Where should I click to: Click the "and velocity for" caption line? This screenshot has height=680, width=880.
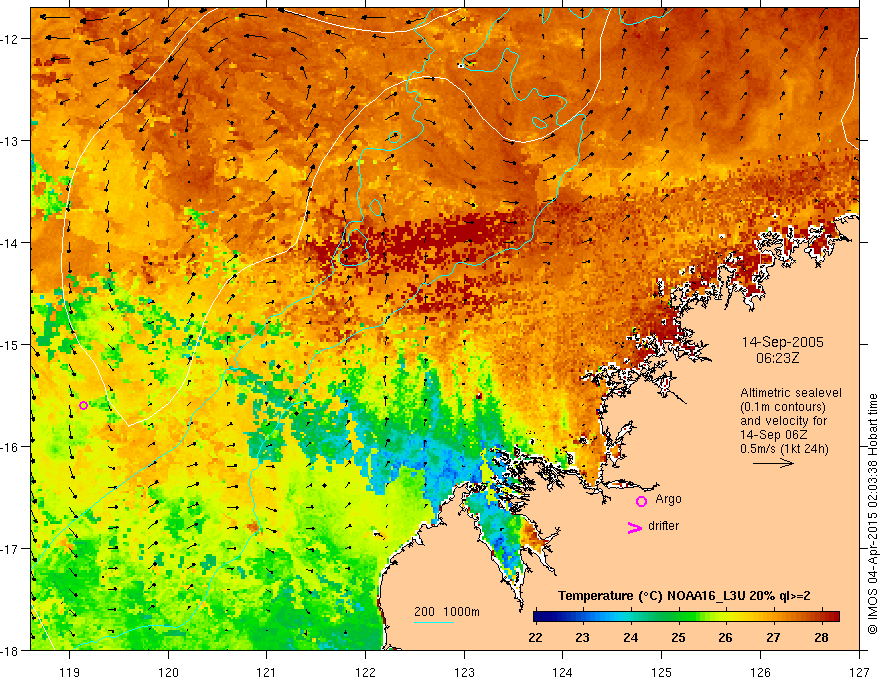click(x=783, y=421)
